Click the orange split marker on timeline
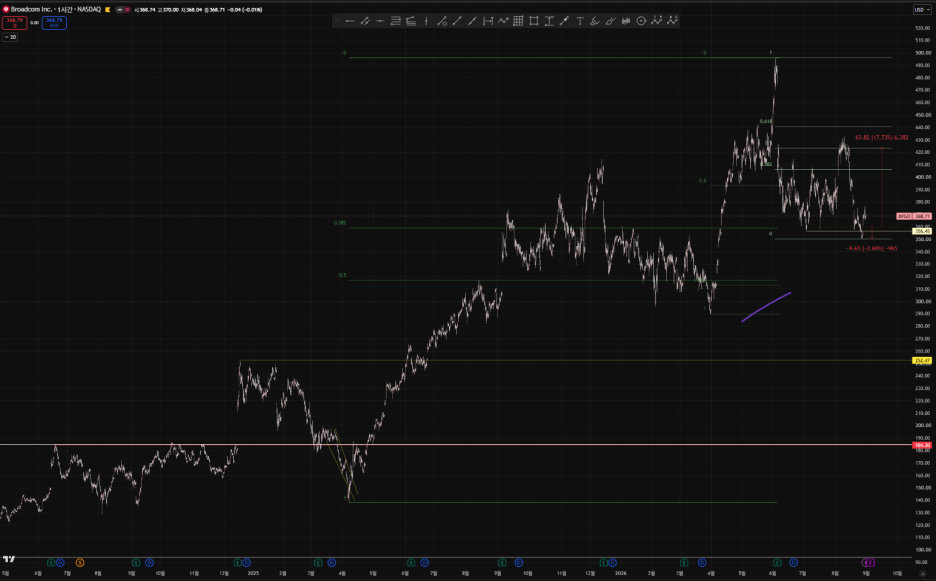 coord(79,562)
